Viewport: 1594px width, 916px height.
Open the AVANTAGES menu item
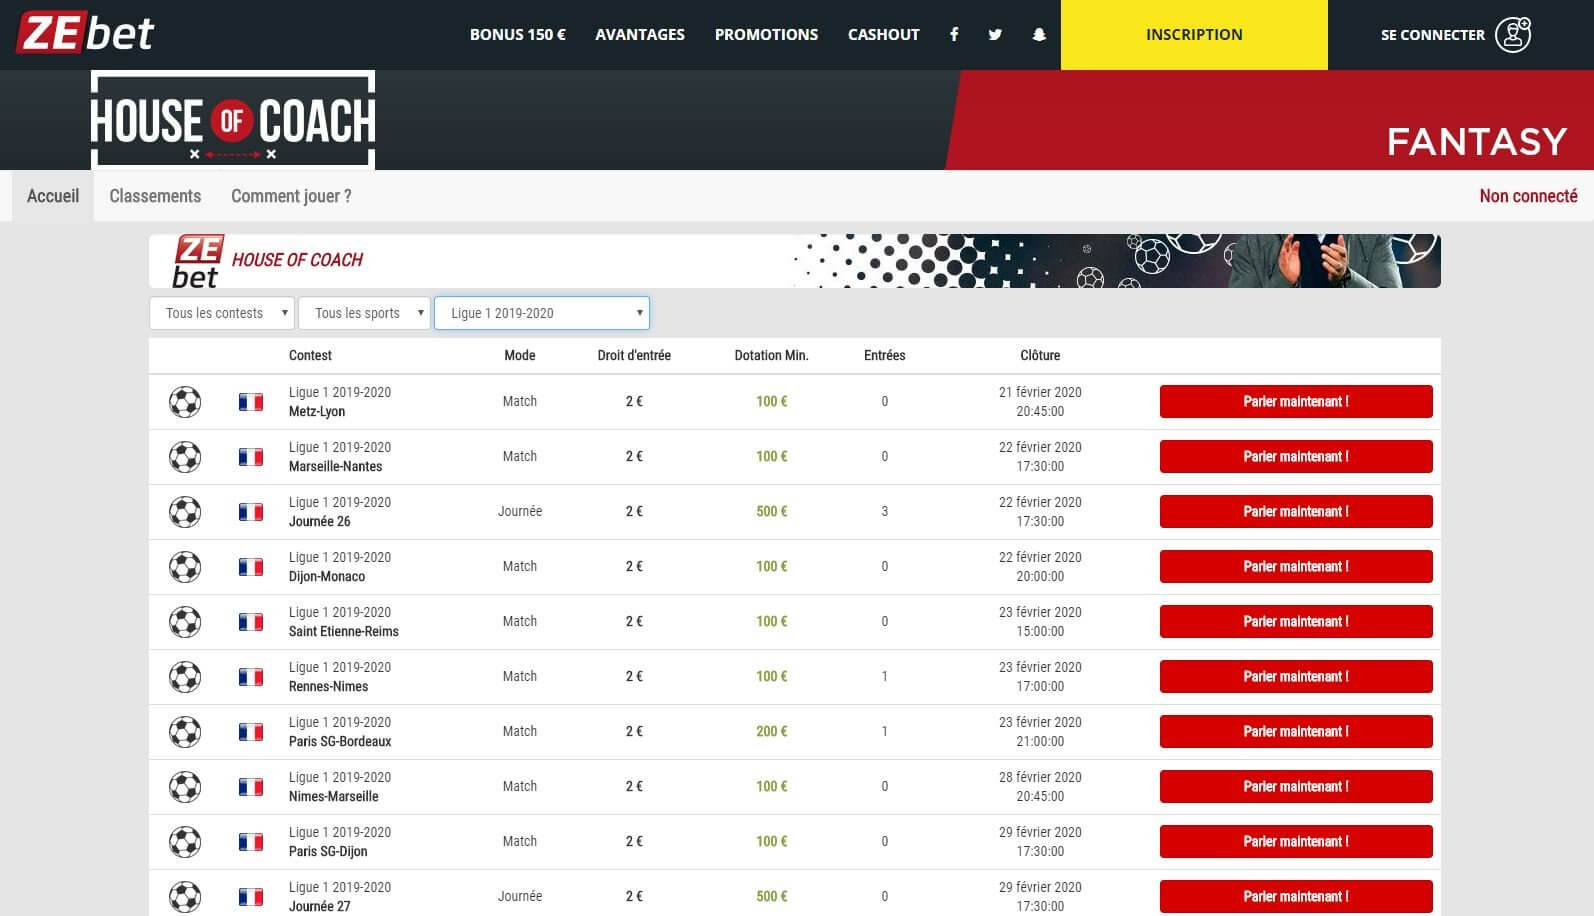(640, 34)
